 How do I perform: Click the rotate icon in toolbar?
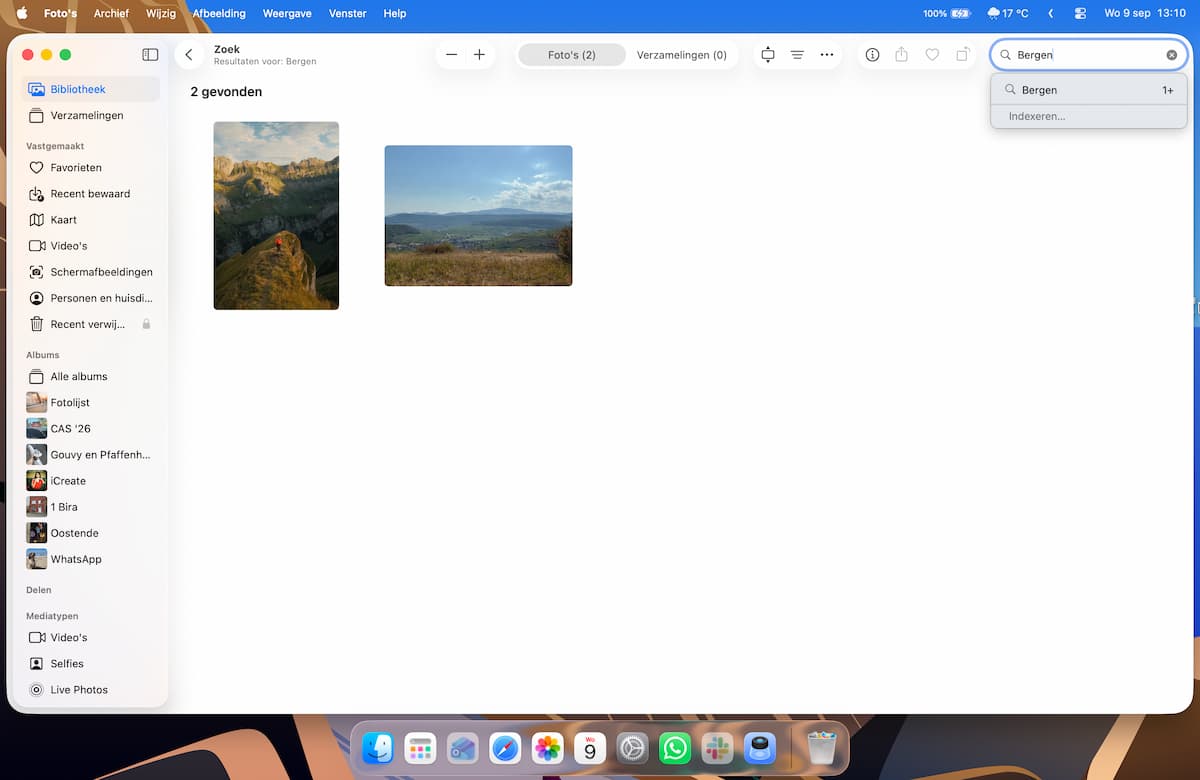(962, 55)
